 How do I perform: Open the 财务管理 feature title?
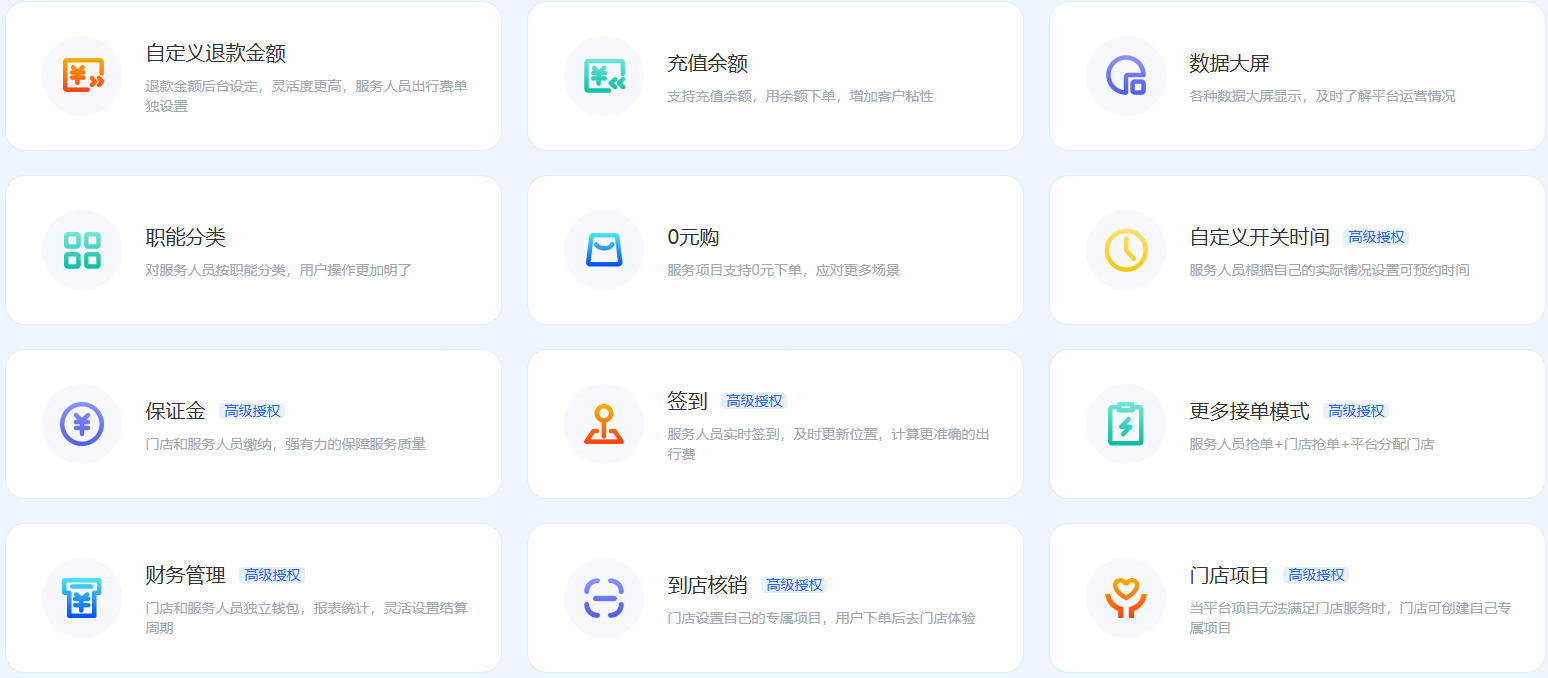point(185,575)
